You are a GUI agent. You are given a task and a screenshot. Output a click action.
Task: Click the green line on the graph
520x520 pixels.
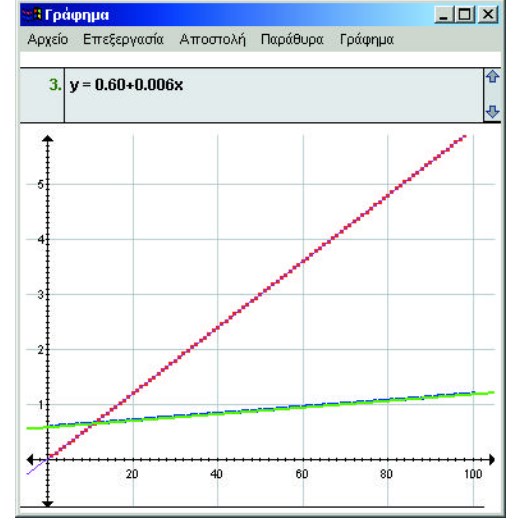click(x=260, y=411)
